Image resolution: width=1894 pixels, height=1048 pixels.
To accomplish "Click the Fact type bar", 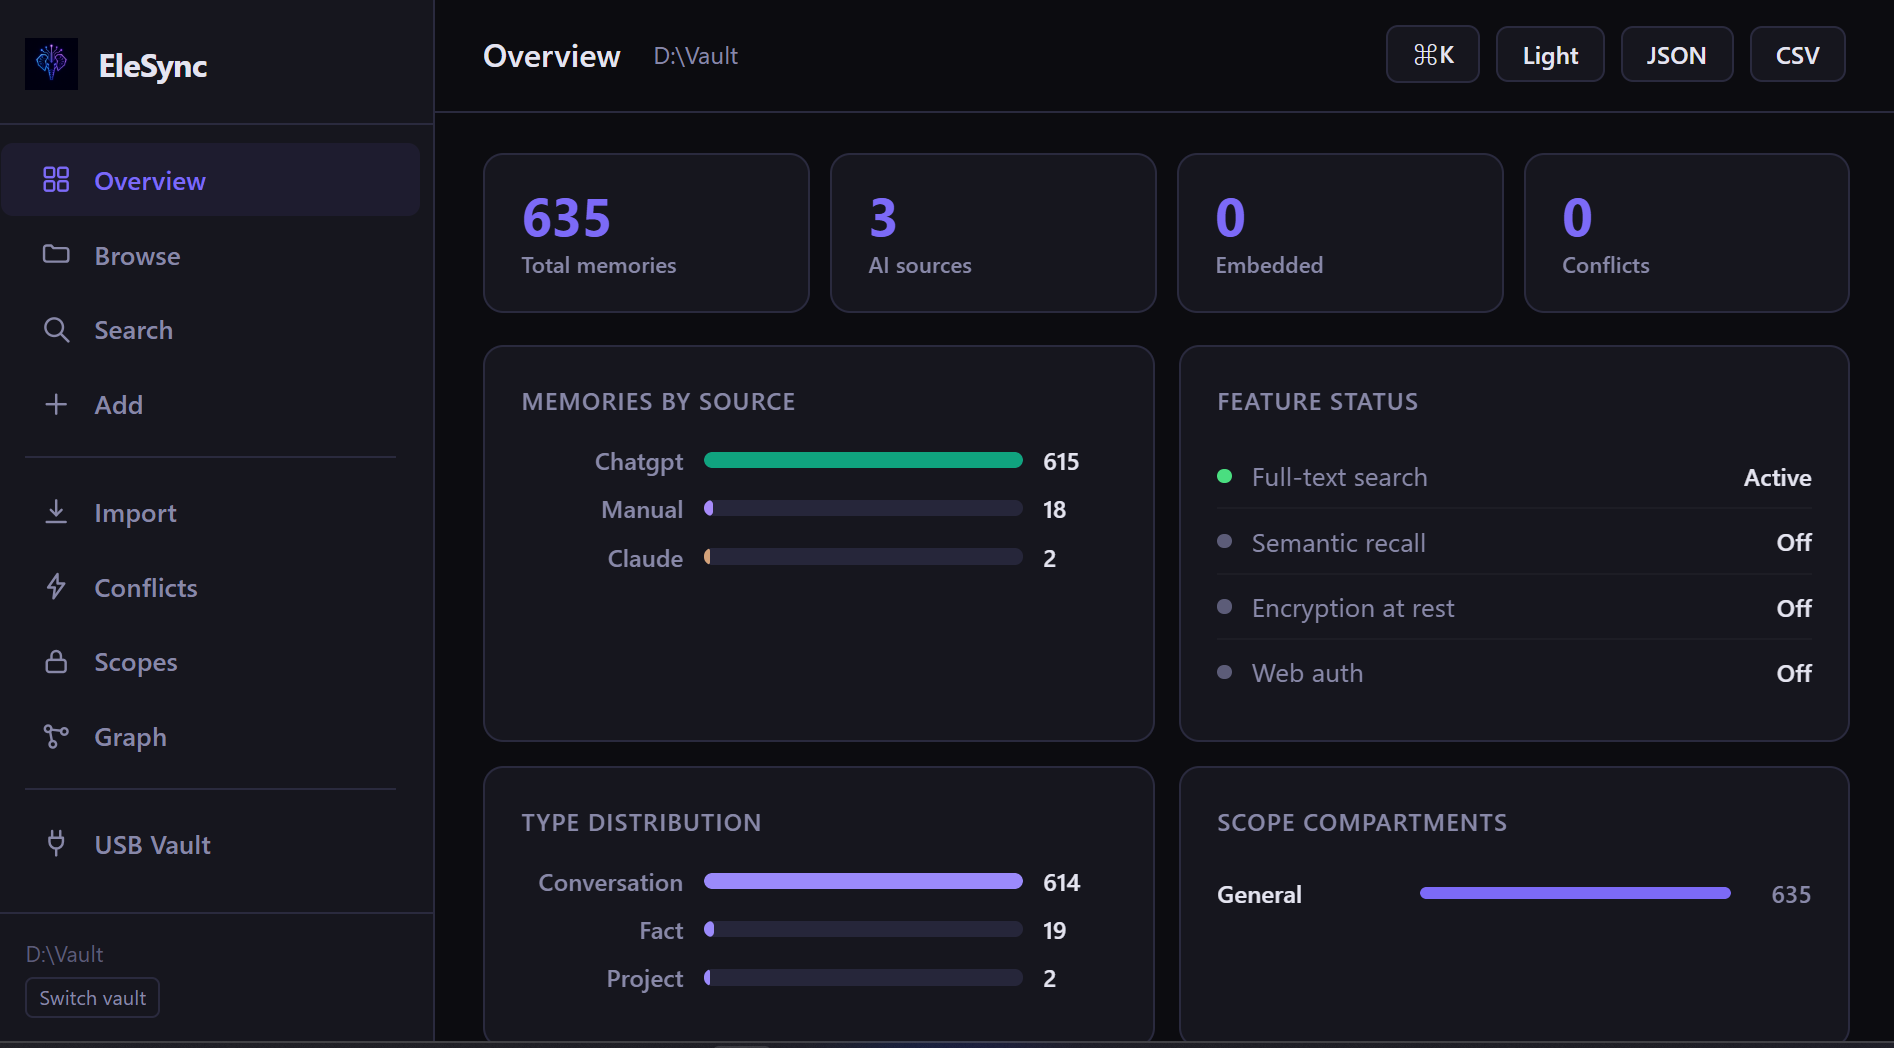I will 863,929.
